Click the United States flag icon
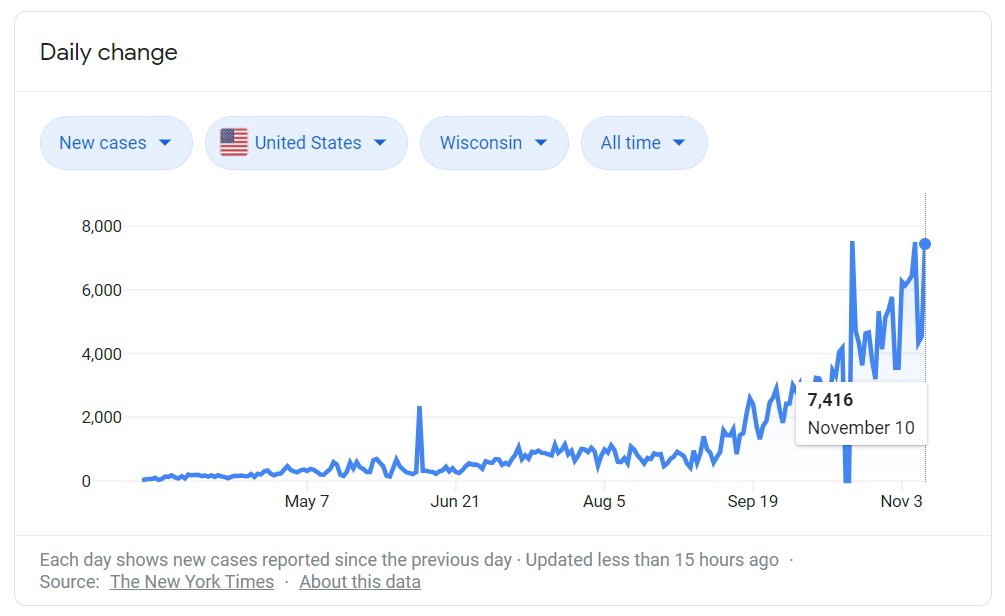The image size is (1005, 616). tap(234, 143)
